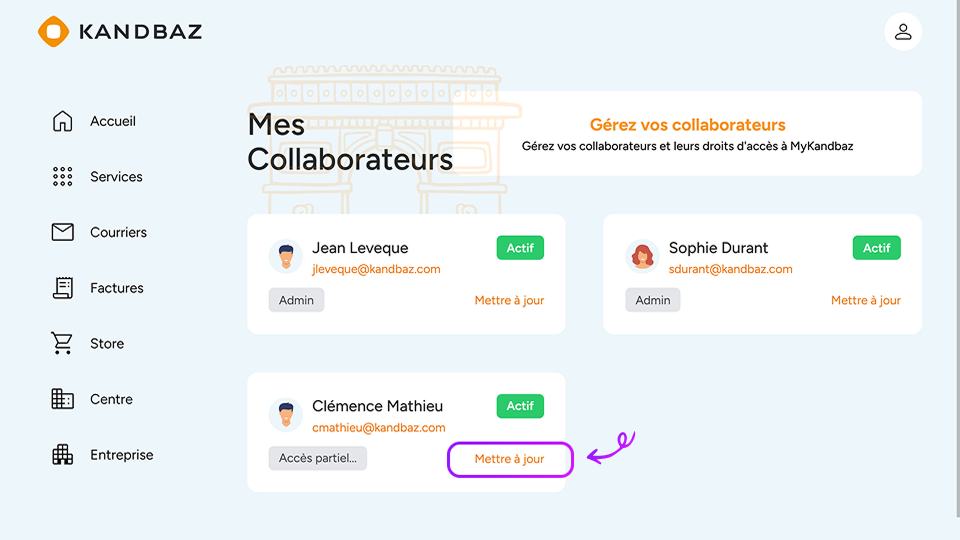Click Sophie Durant's avatar picture

click(x=642, y=256)
